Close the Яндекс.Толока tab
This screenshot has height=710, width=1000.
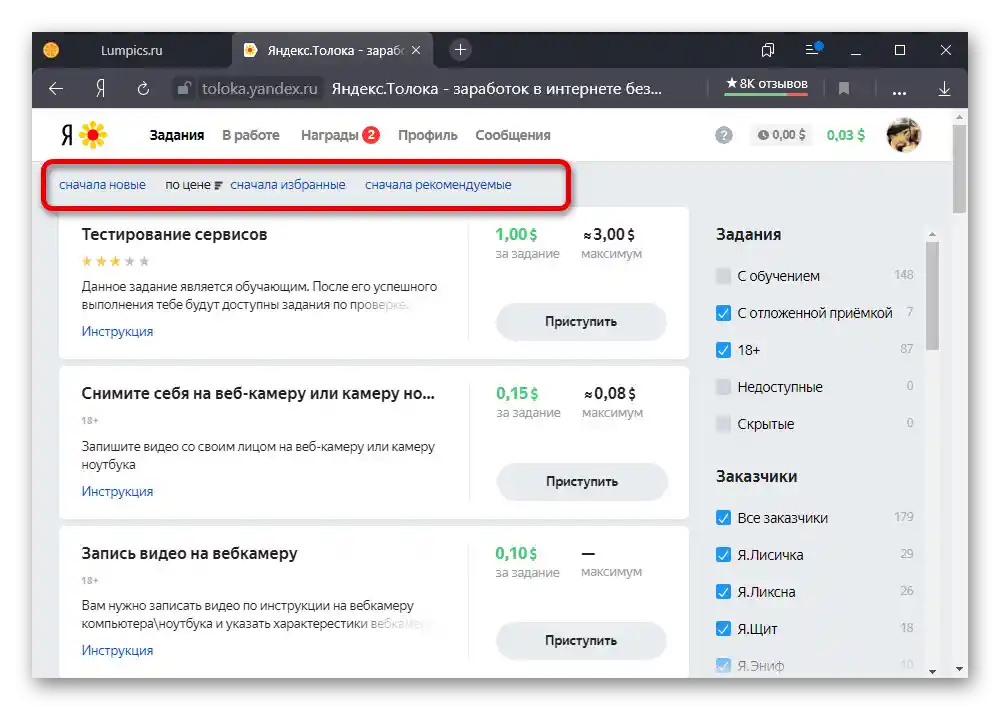pos(416,50)
